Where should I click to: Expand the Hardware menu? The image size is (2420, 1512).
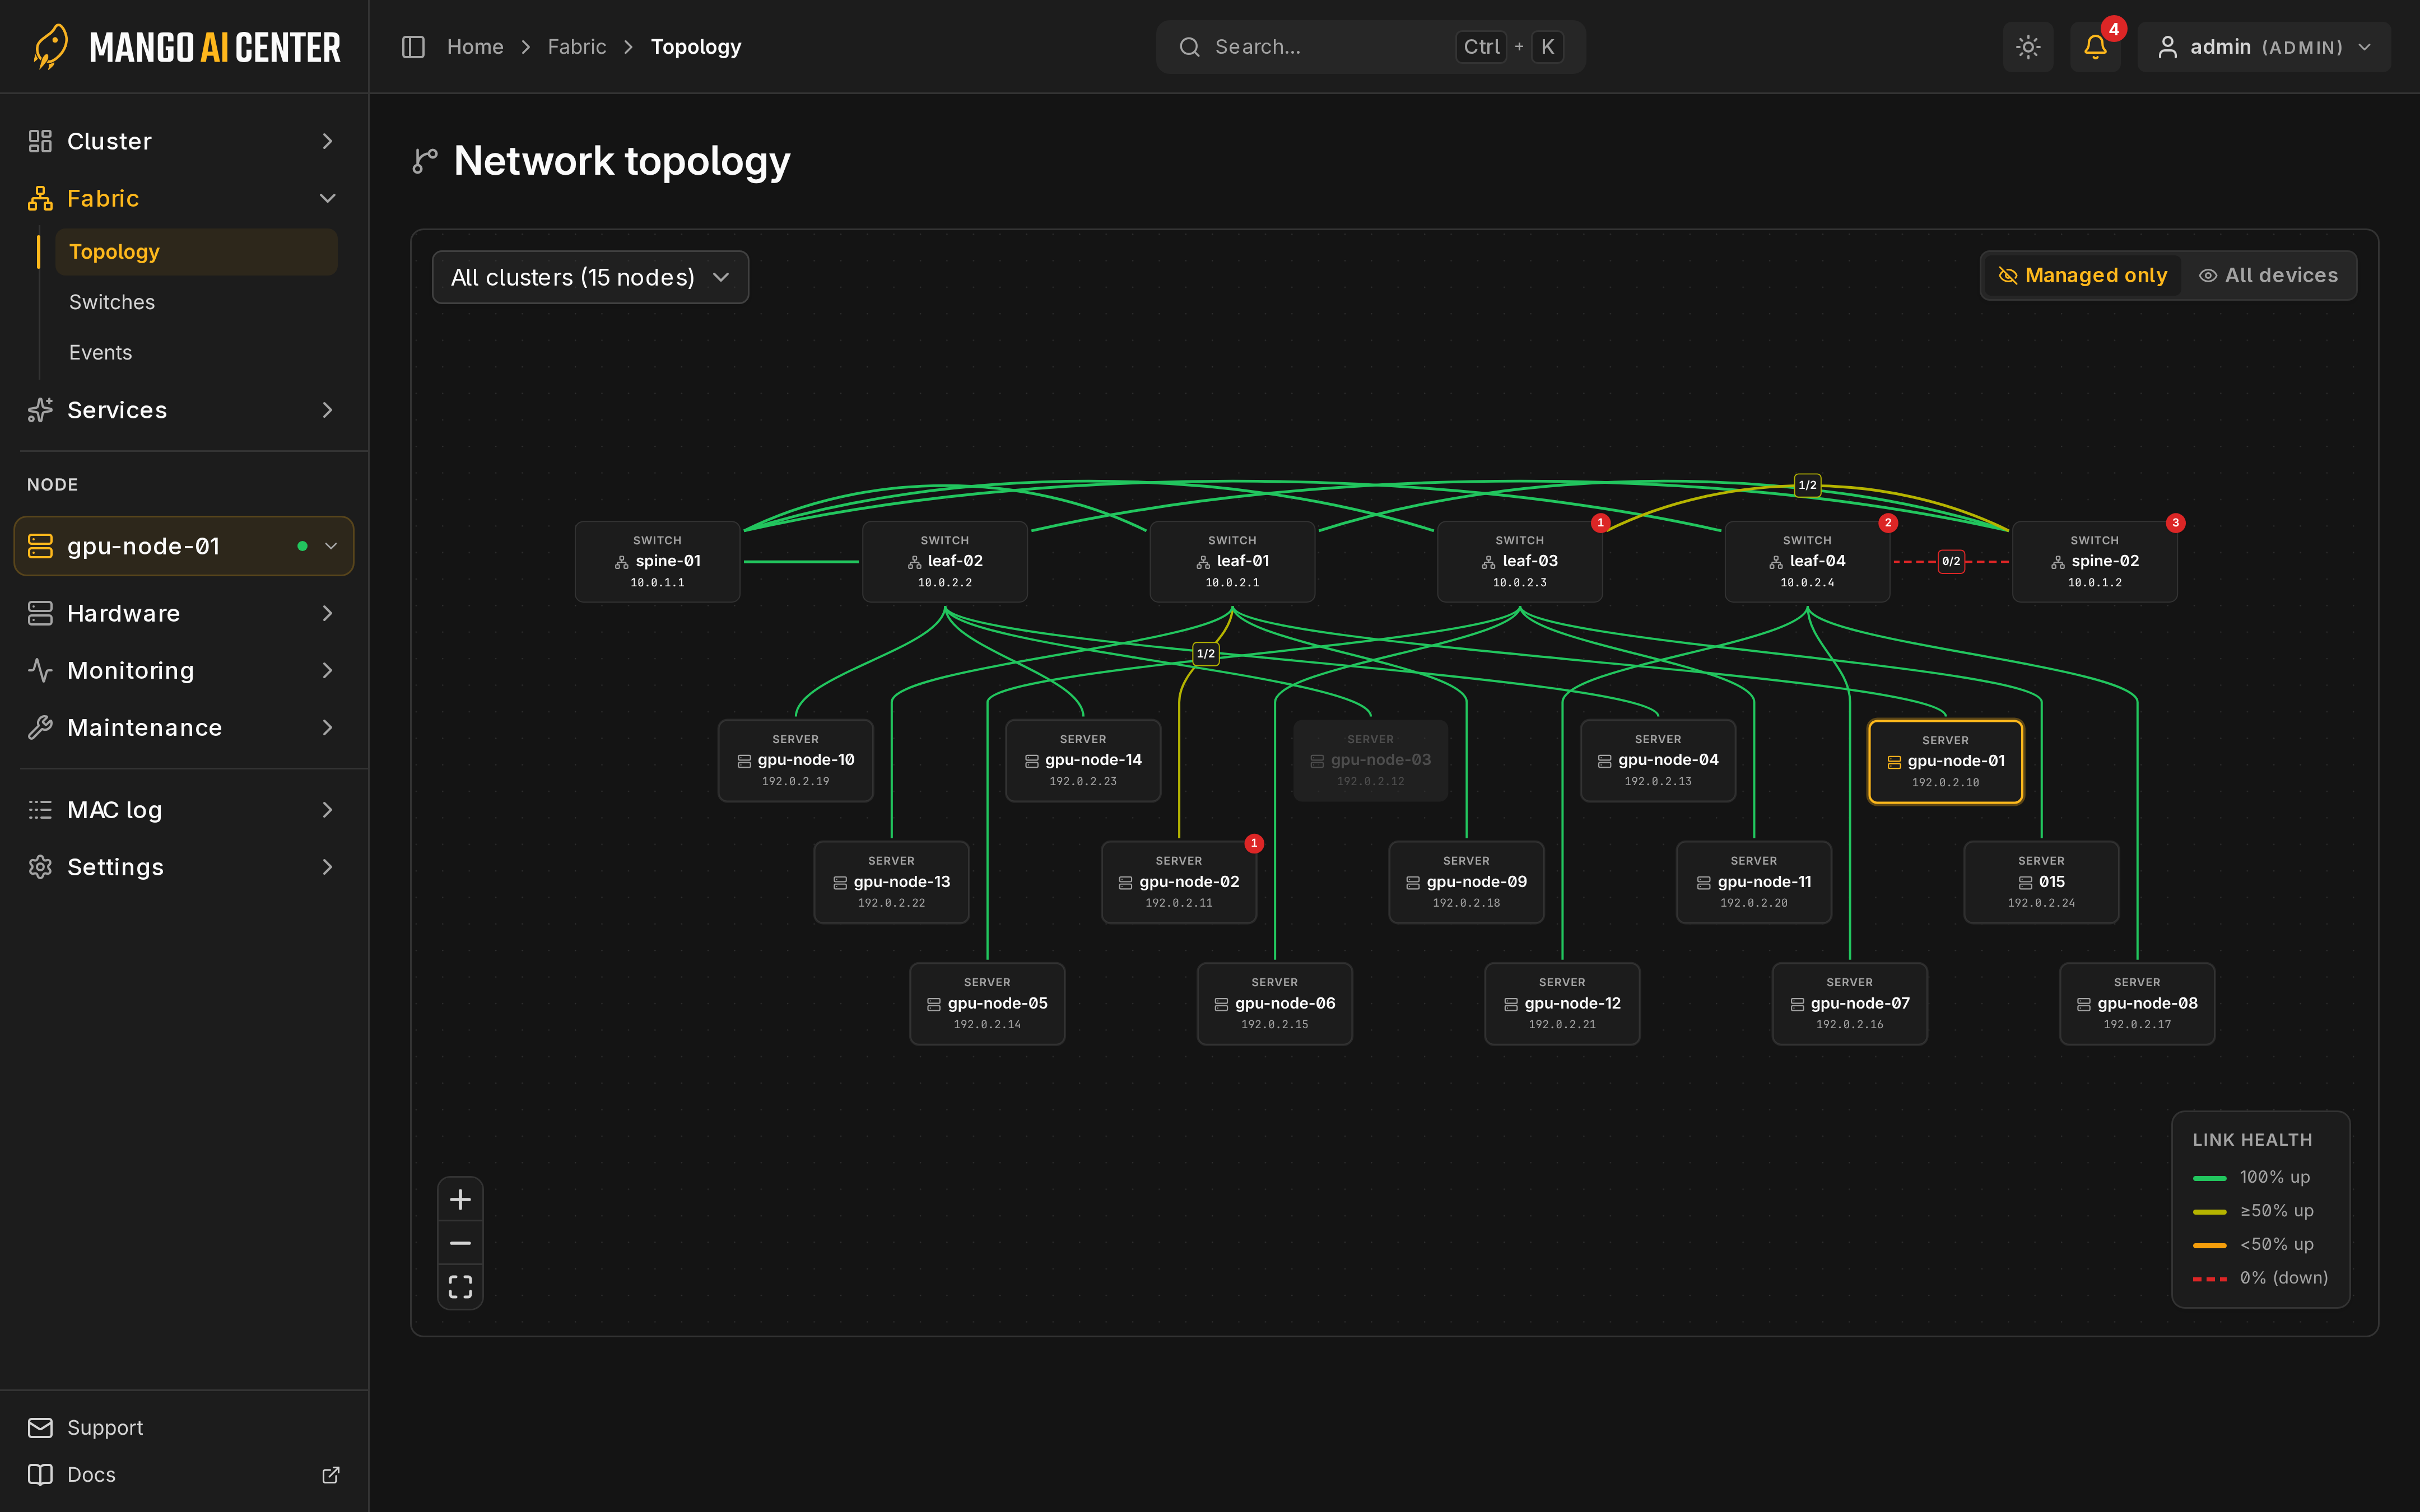click(184, 613)
